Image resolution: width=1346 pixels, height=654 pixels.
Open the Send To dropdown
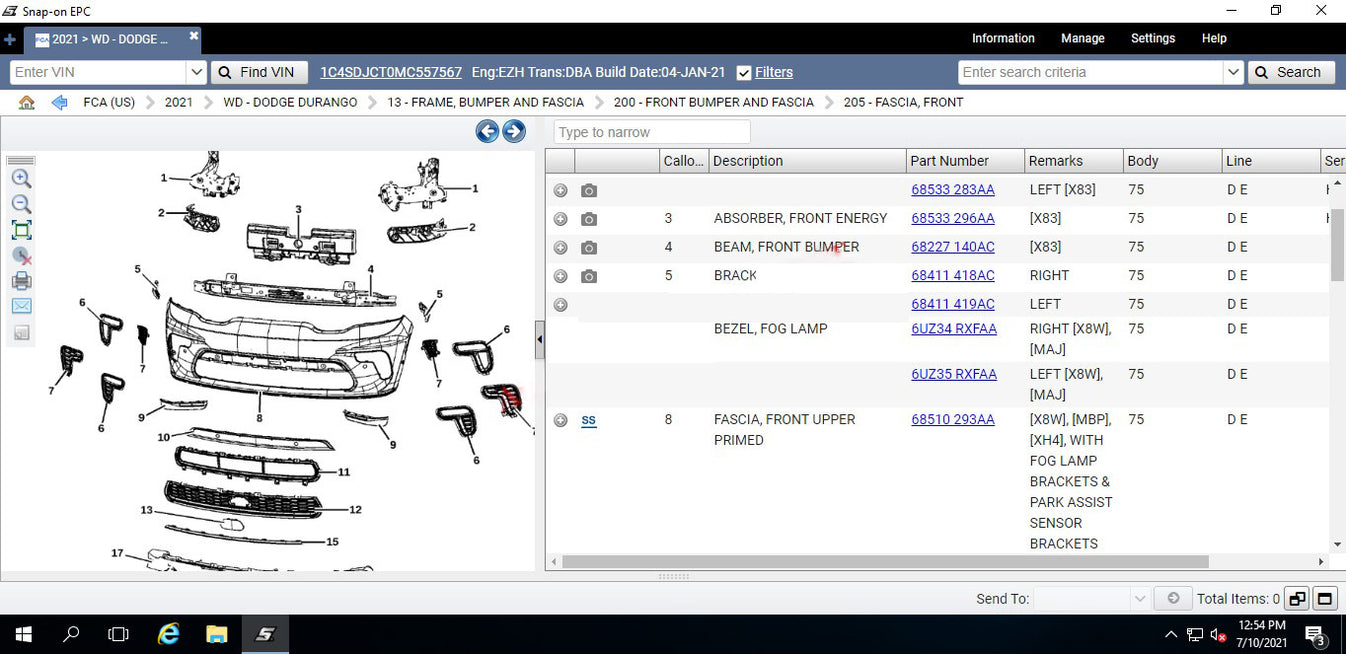tap(1139, 598)
